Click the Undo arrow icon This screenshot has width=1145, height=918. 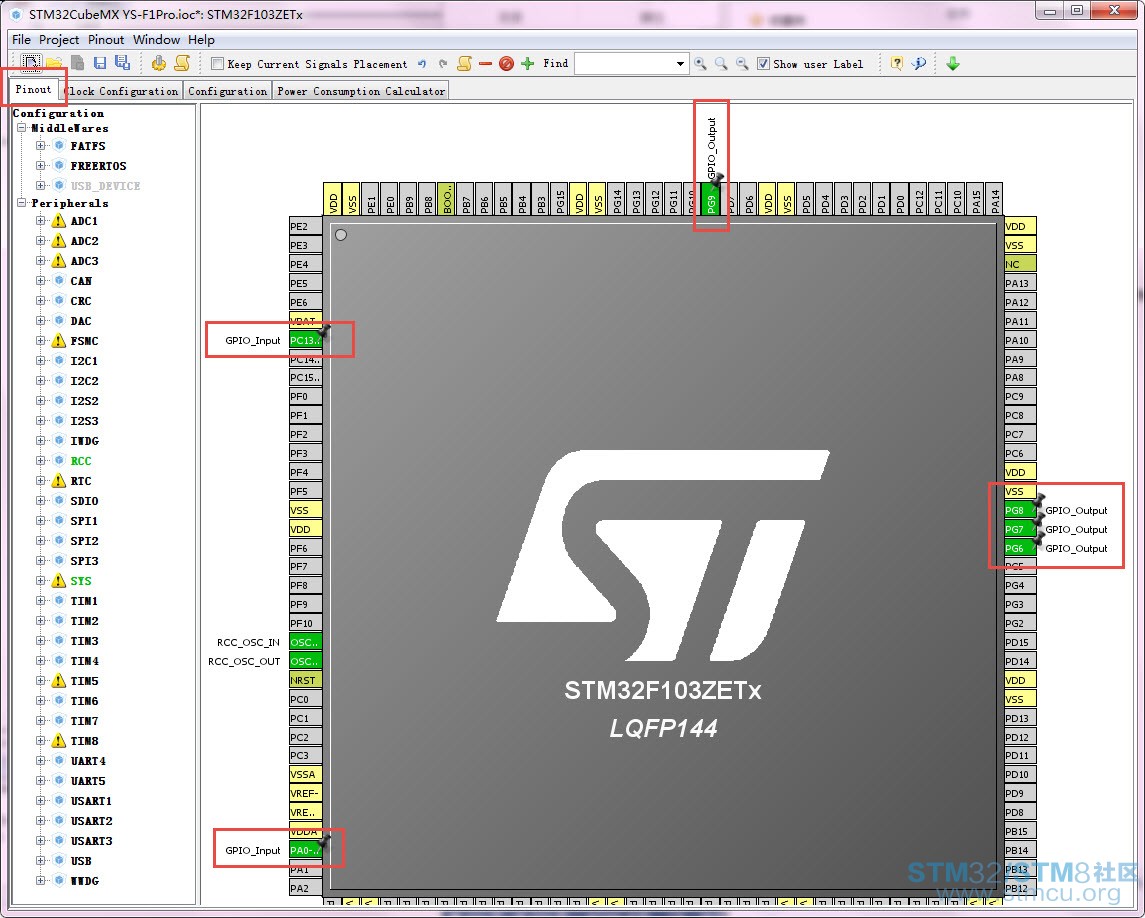(x=421, y=64)
